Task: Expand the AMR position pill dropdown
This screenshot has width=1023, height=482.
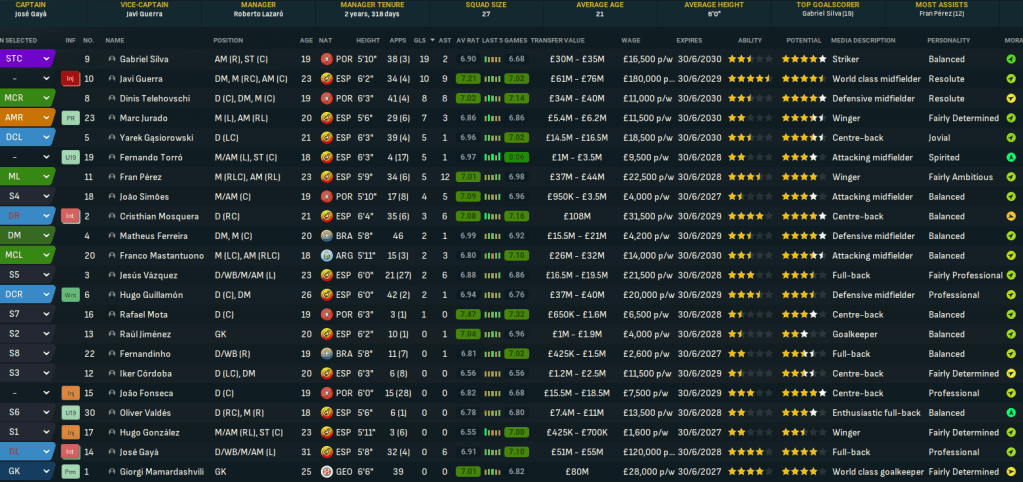Action: (x=46, y=118)
